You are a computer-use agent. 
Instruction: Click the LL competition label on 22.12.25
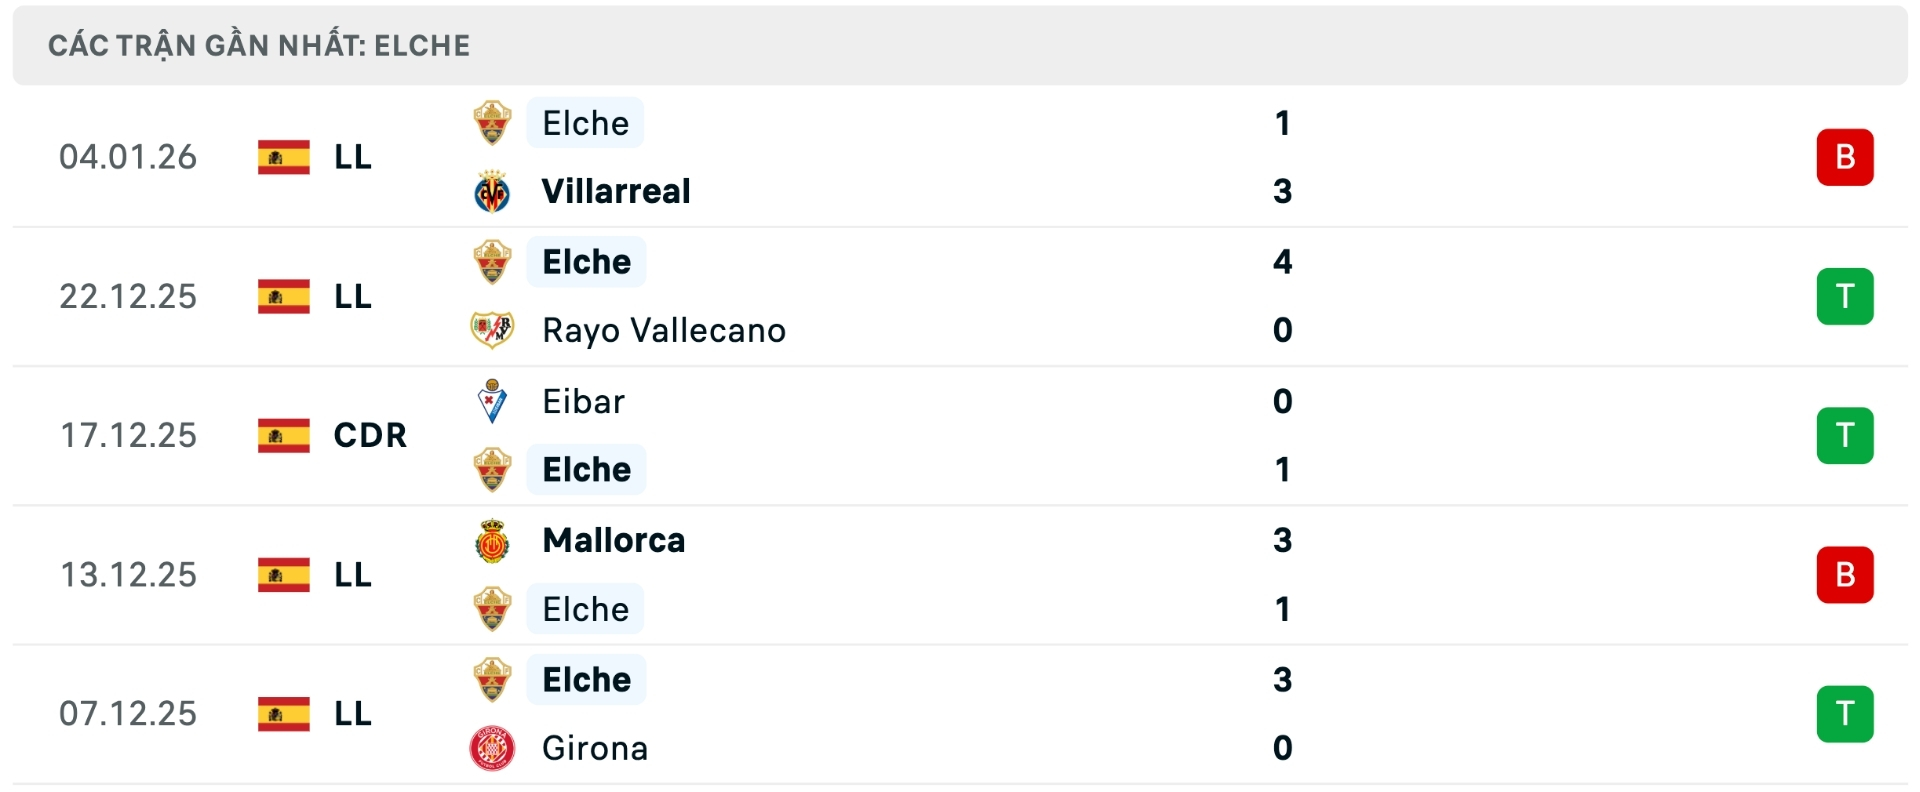point(352,296)
